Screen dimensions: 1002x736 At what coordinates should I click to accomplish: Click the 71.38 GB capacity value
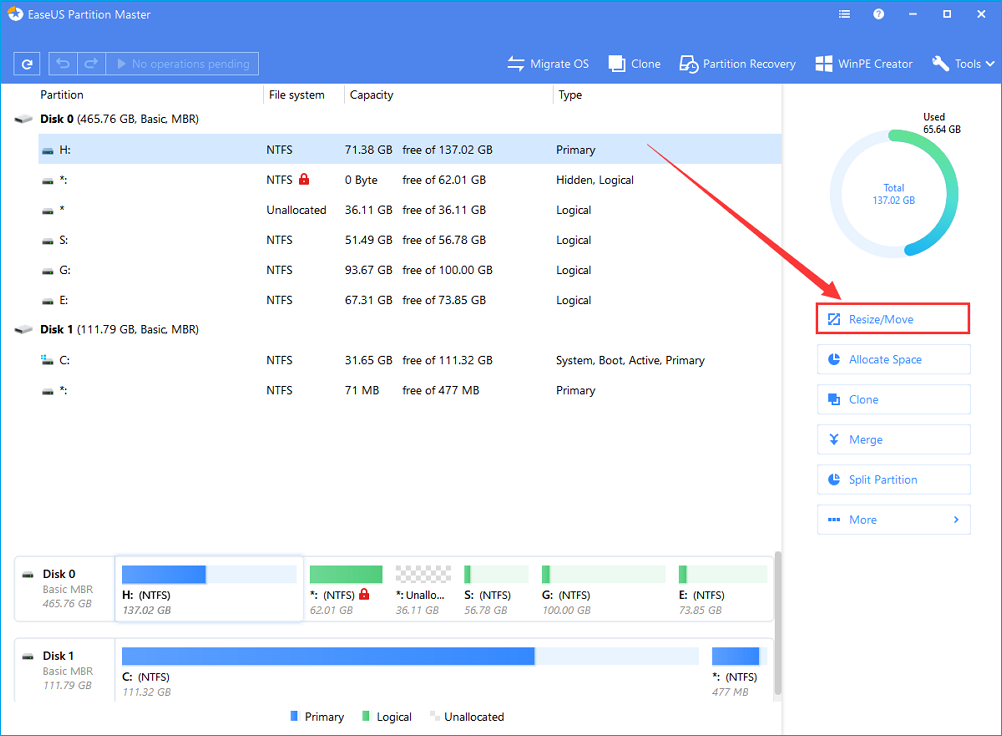369,150
